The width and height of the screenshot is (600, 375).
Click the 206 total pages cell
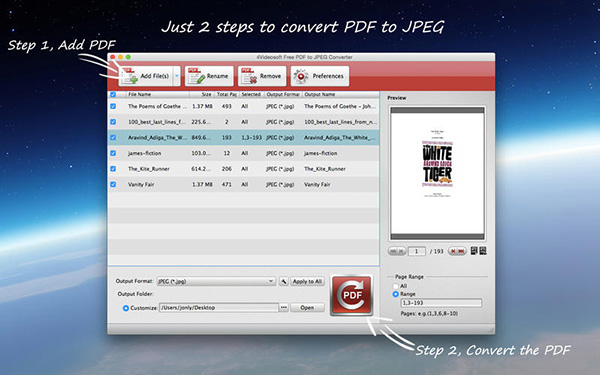(x=227, y=169)
